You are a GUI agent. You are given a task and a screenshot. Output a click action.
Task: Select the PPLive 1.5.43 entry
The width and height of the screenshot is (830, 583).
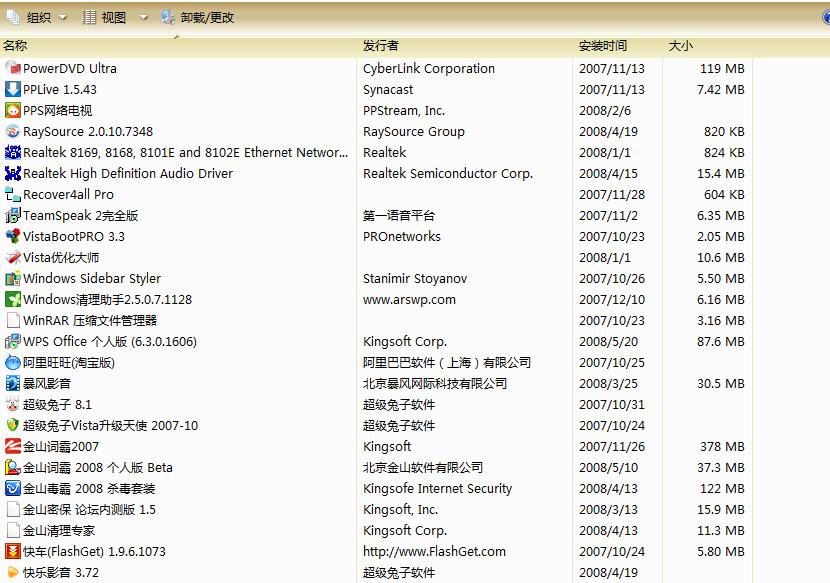(x=60, y=89)
